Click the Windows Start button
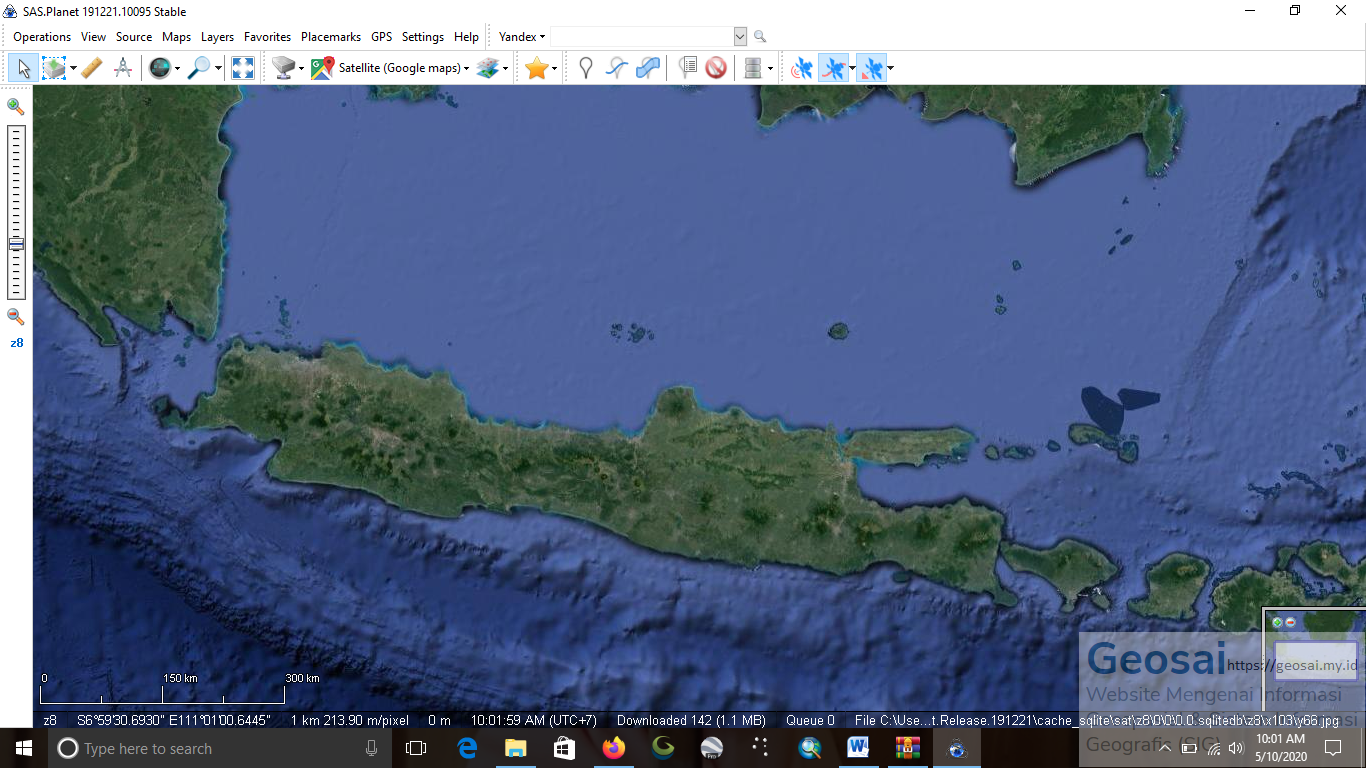1366x768 pixels. point(24,748)
